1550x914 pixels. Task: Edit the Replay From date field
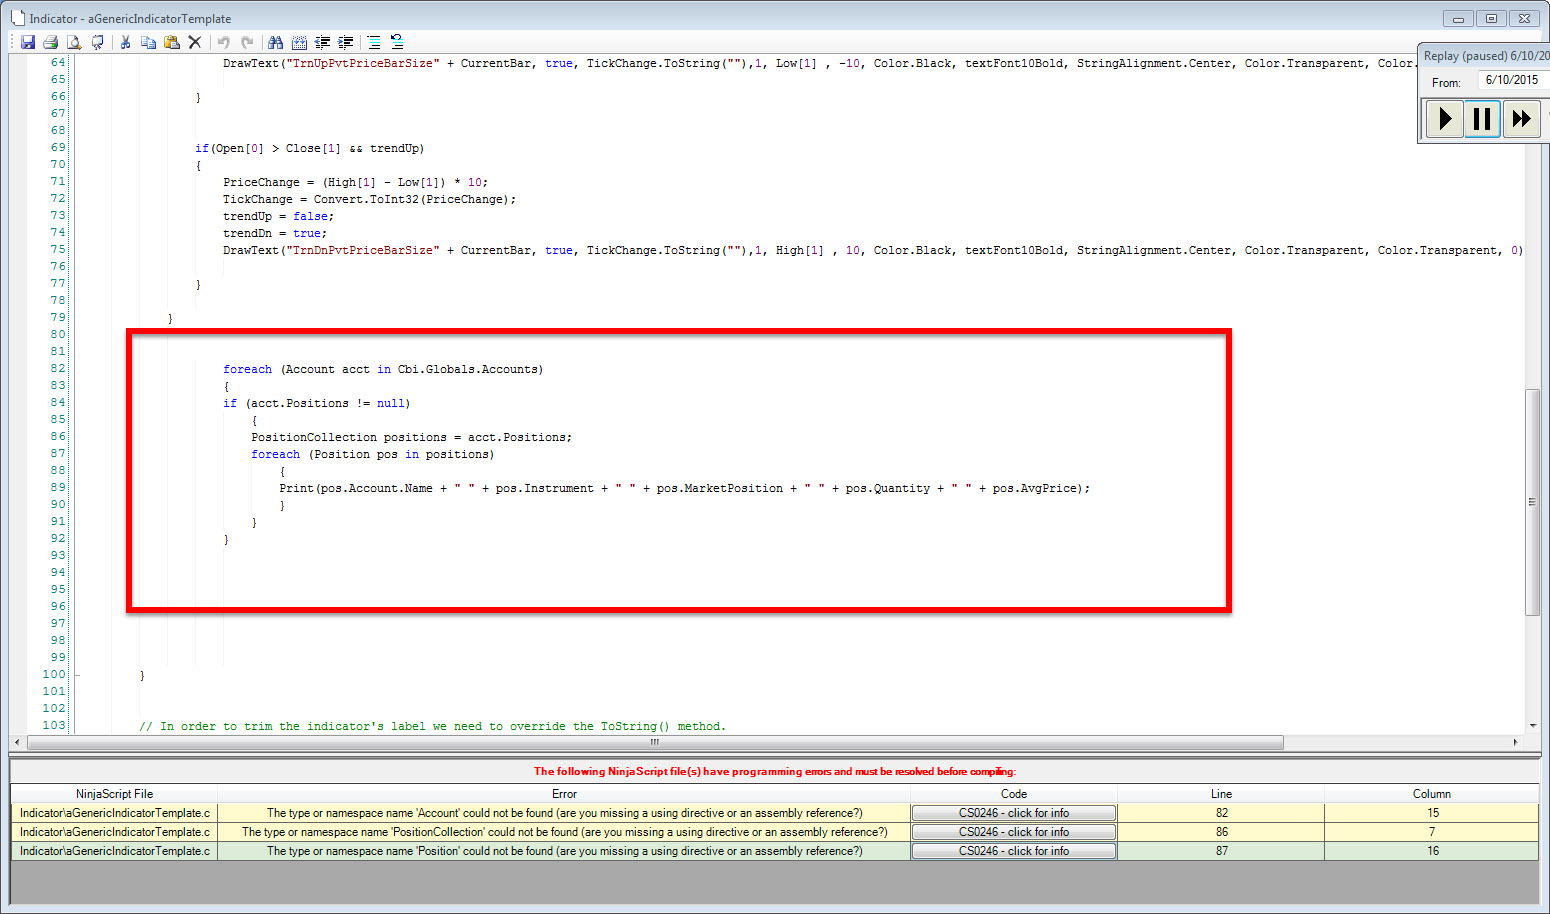pyautogui.click(x=1513, y=80)
